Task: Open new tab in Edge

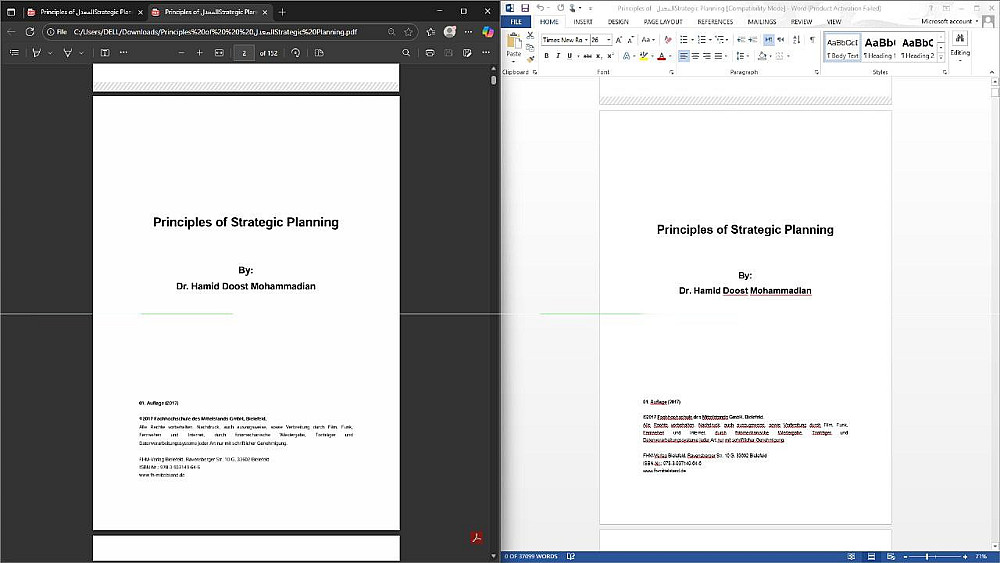Action: [282, 12]
